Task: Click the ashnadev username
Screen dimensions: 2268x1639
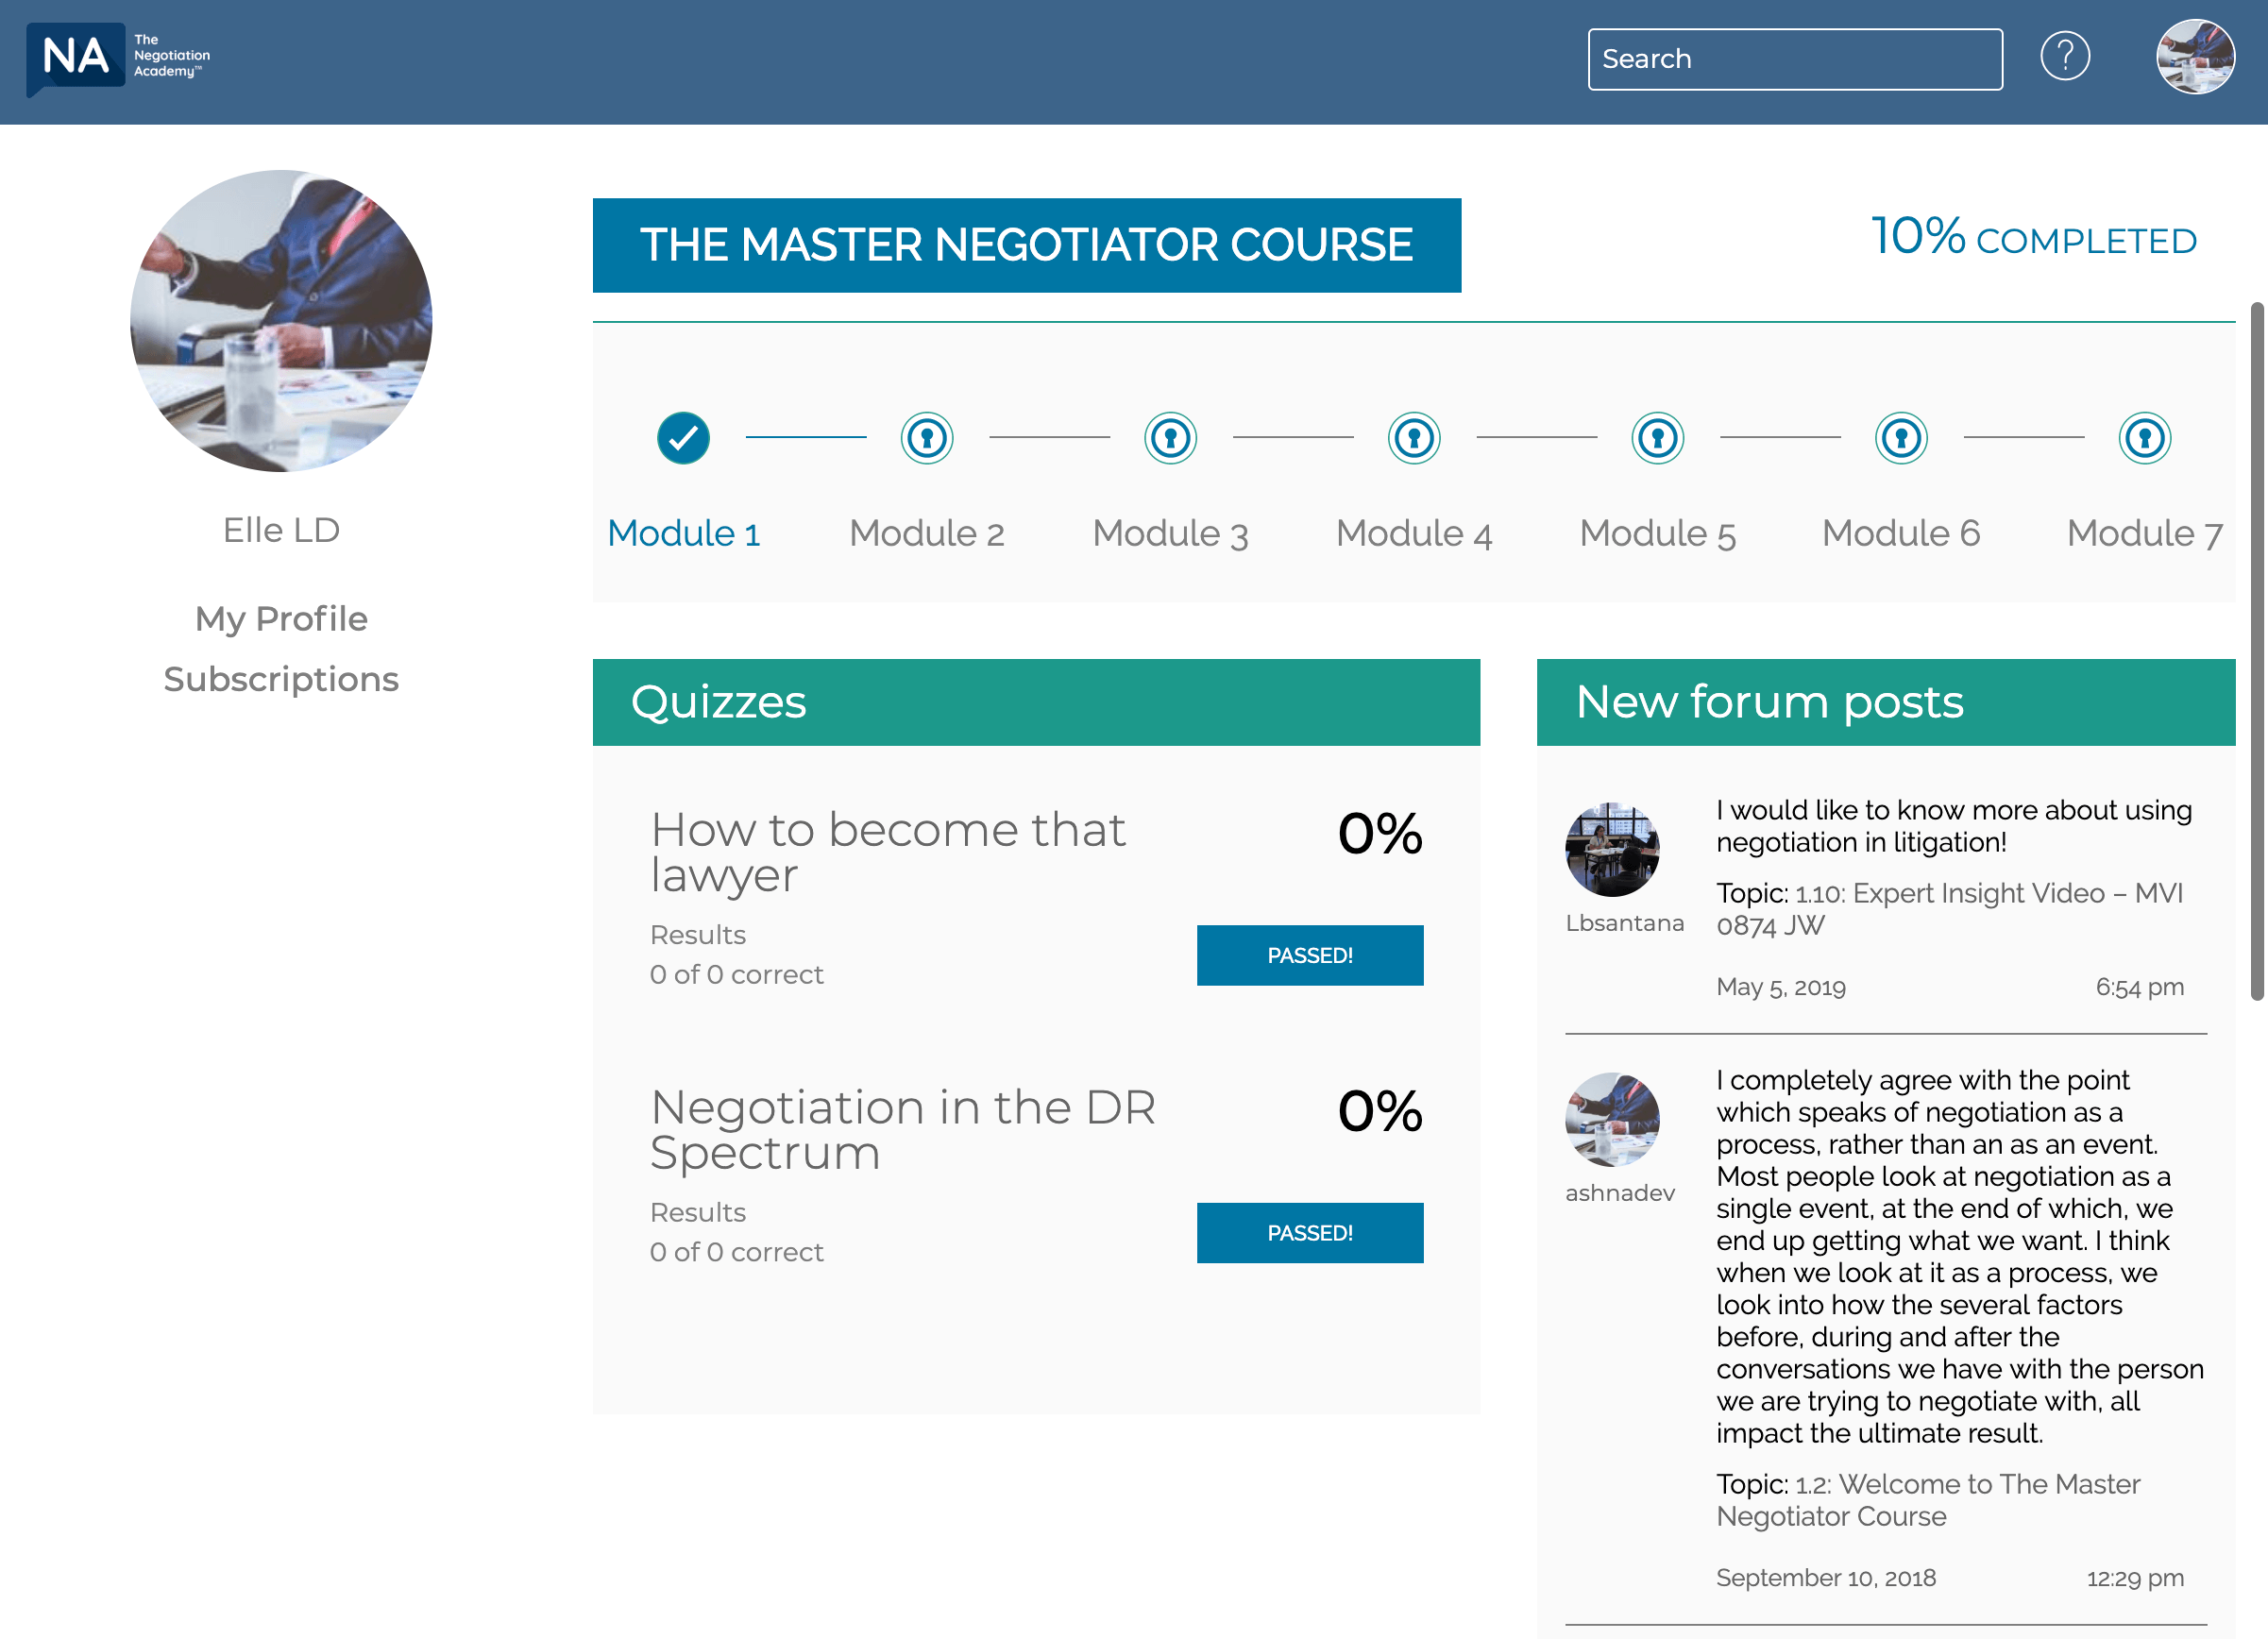Action: click(1619, 1193)
